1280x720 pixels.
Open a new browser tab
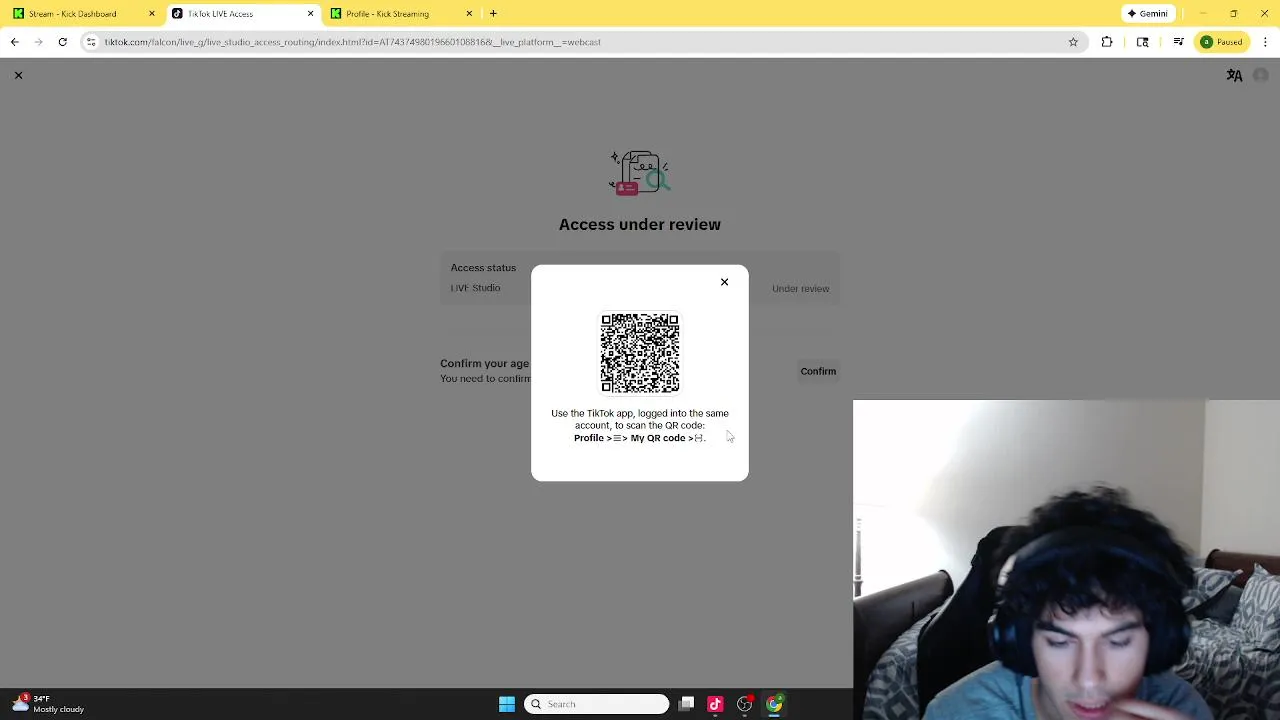(493, 14)
